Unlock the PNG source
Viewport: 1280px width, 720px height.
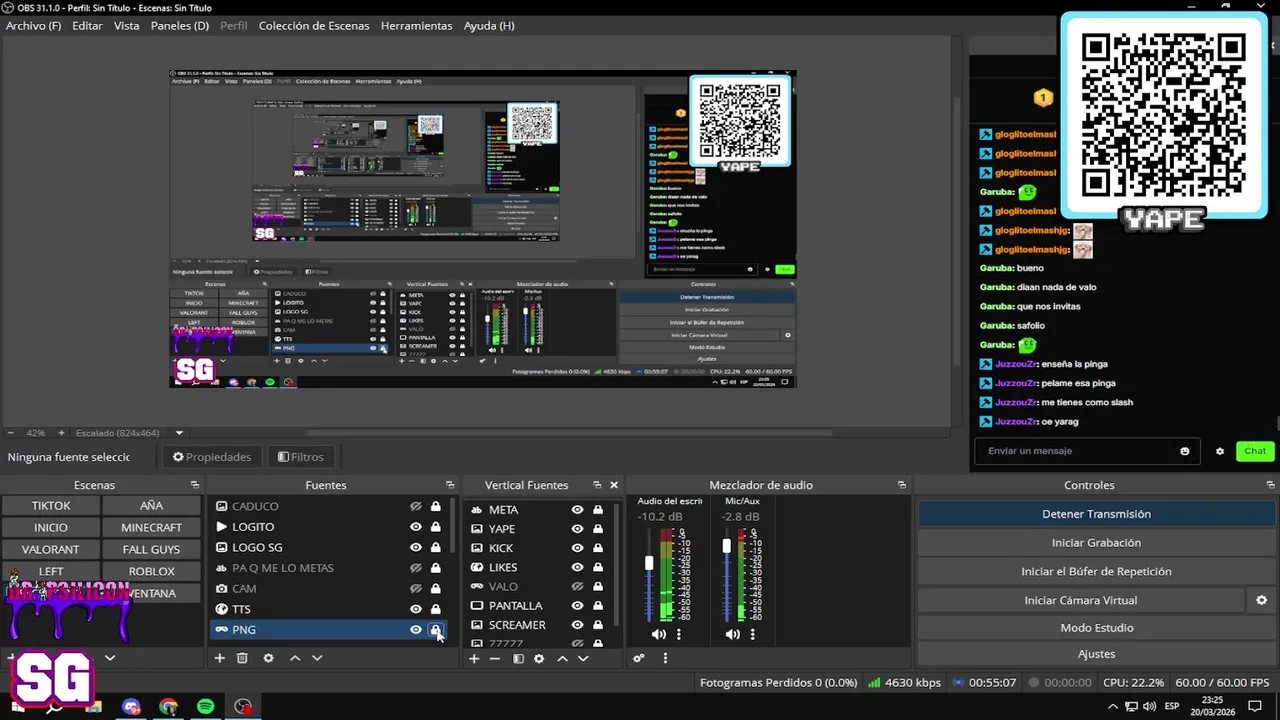[435, 630]
